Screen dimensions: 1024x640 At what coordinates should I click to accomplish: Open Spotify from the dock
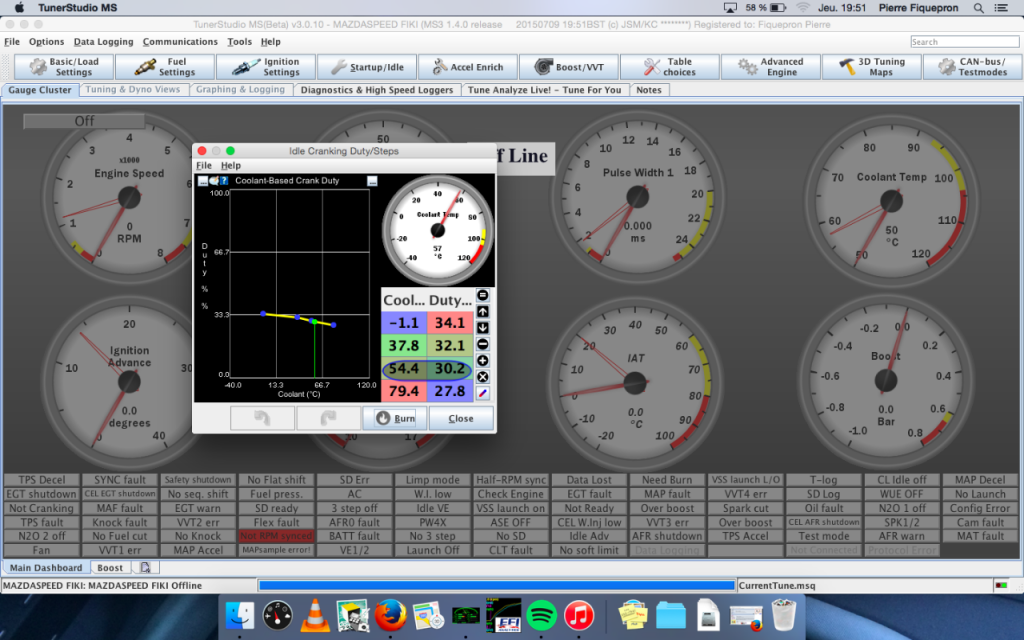coord(541,616)
